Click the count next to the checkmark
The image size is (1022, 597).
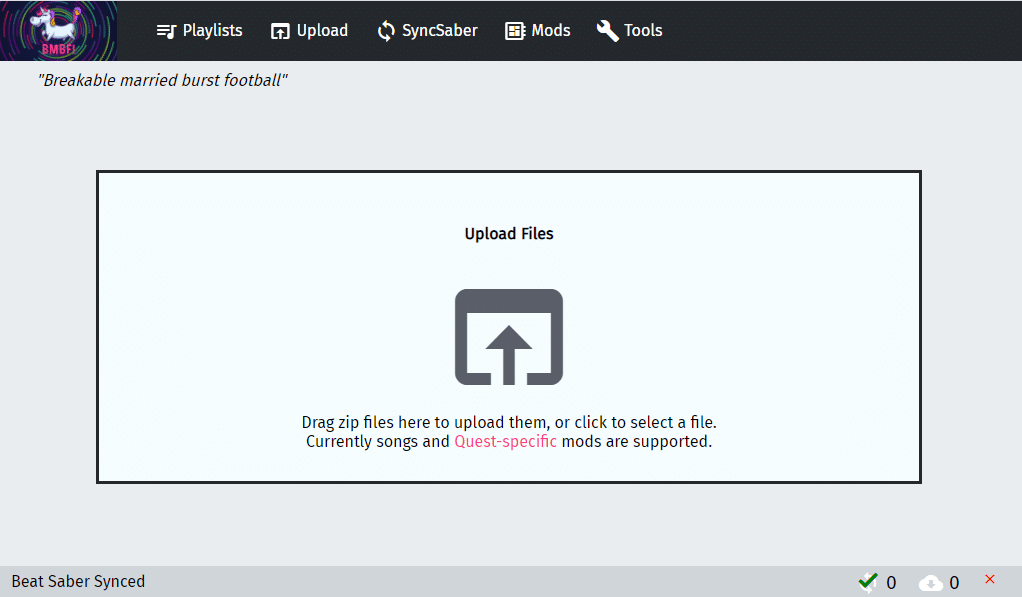(891, 583)
